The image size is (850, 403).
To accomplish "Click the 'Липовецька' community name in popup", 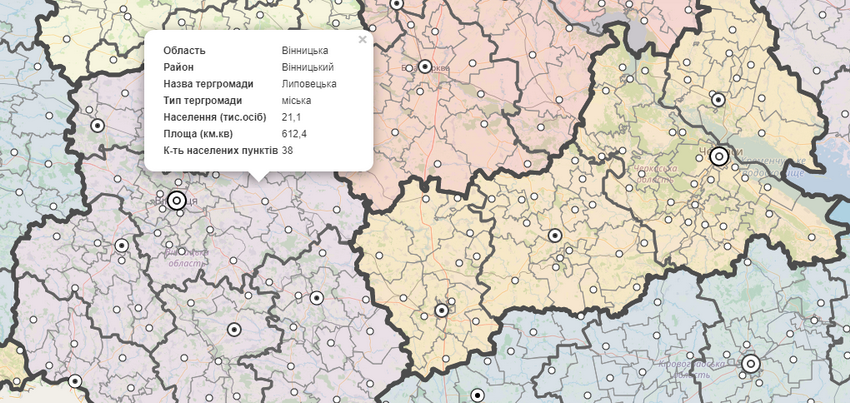I will (309, 84).
